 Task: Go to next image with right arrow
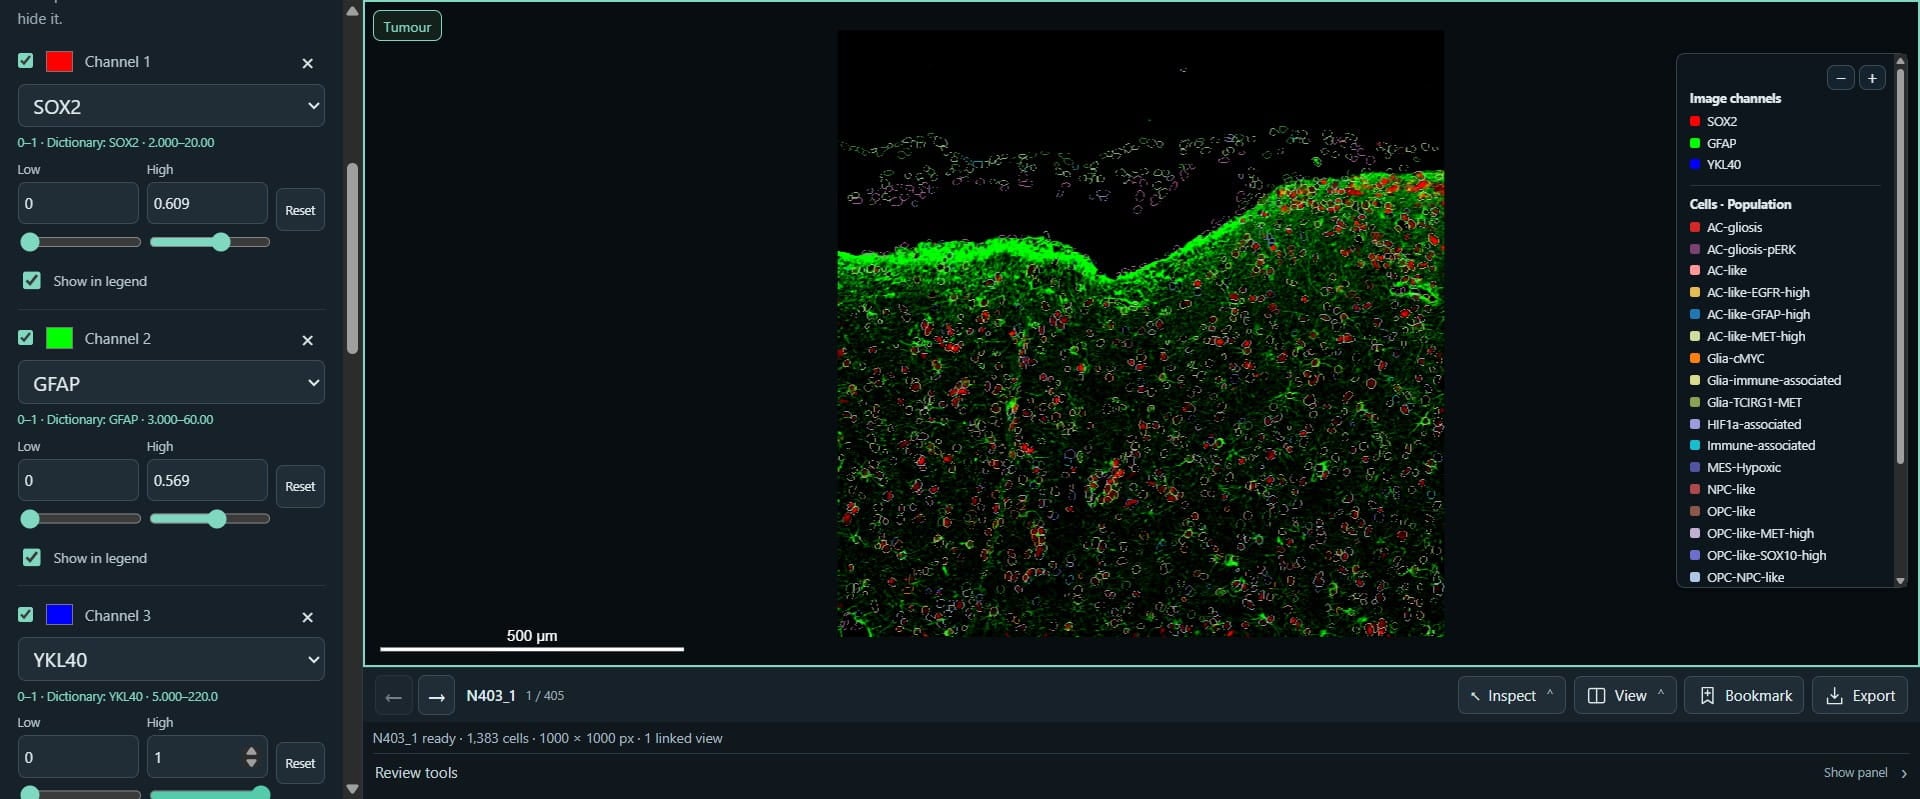click(436, 696)
